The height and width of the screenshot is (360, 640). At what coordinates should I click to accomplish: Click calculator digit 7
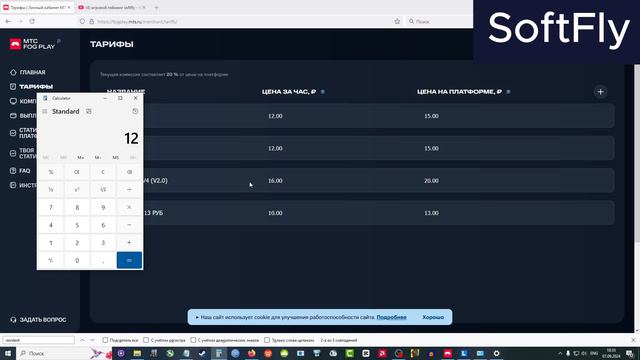click(x=51, y=207)
